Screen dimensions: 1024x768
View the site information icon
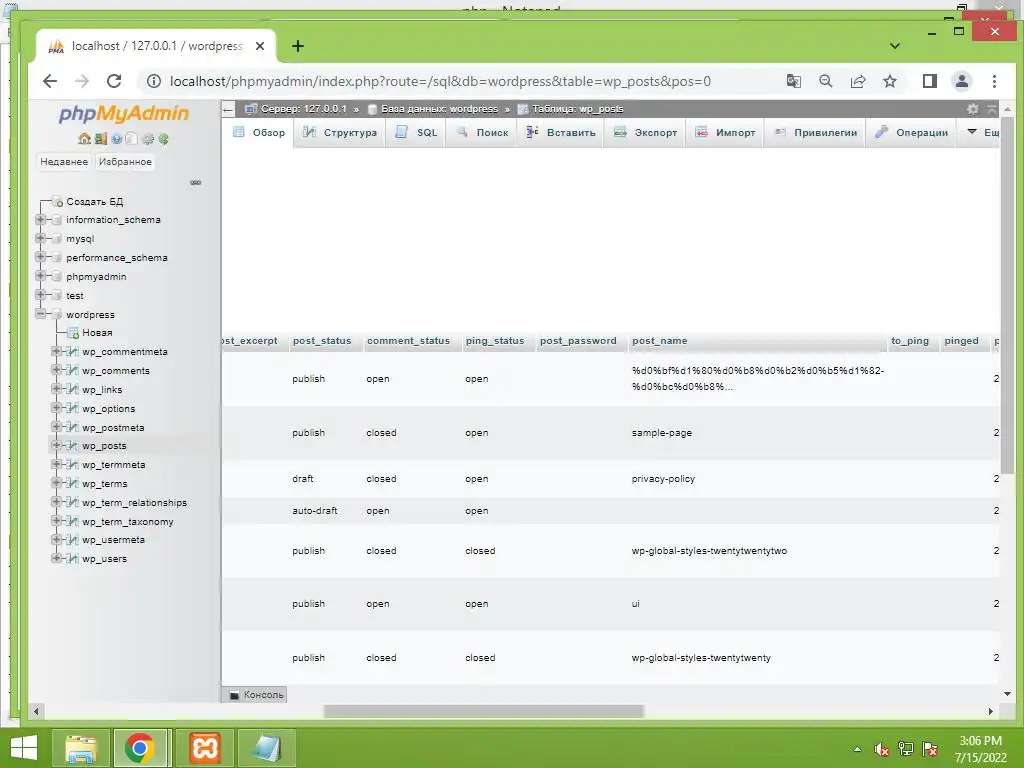click(x=153, y=81)
